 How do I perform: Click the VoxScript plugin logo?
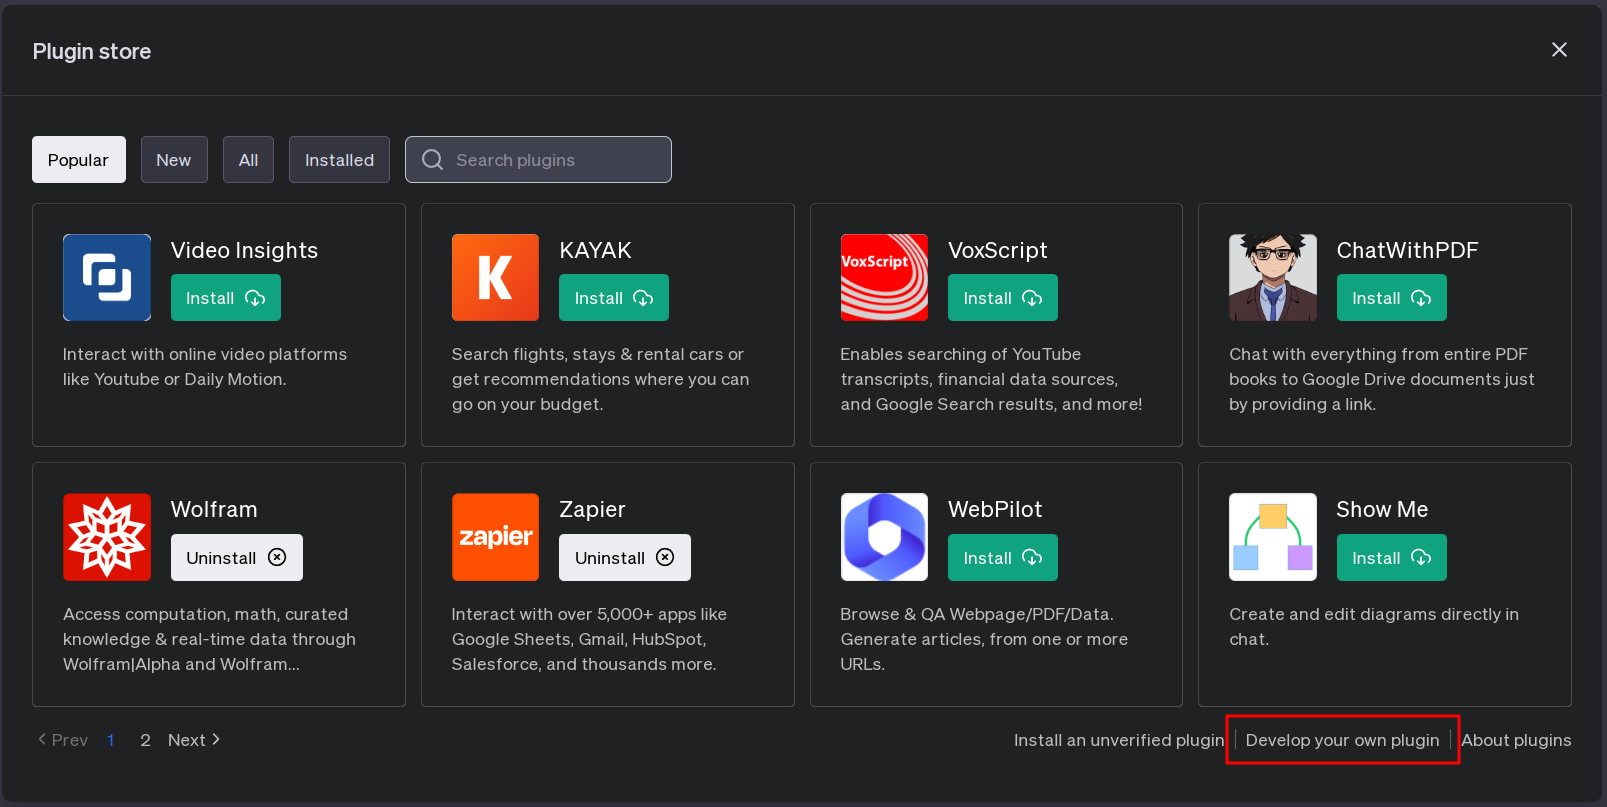click(x=884, y=277)
